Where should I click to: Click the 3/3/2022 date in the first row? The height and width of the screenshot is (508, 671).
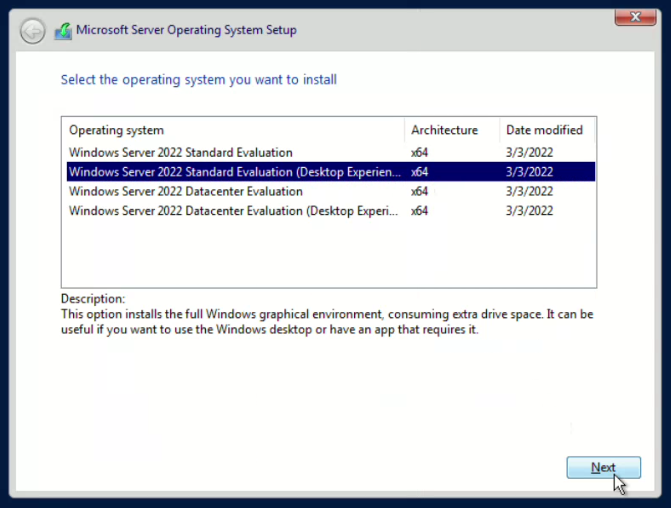pos(529,153)
